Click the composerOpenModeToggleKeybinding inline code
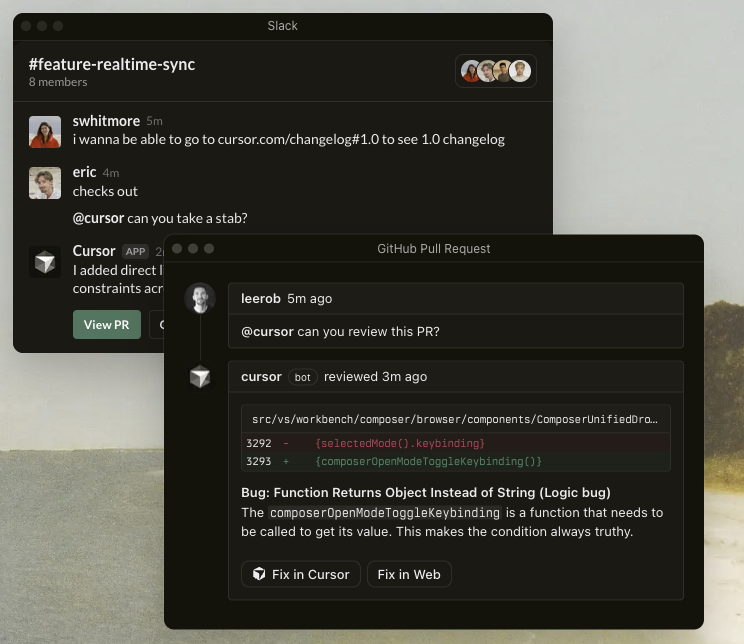Viewport: 744px width, 644px height. click(x=385, y=513)
